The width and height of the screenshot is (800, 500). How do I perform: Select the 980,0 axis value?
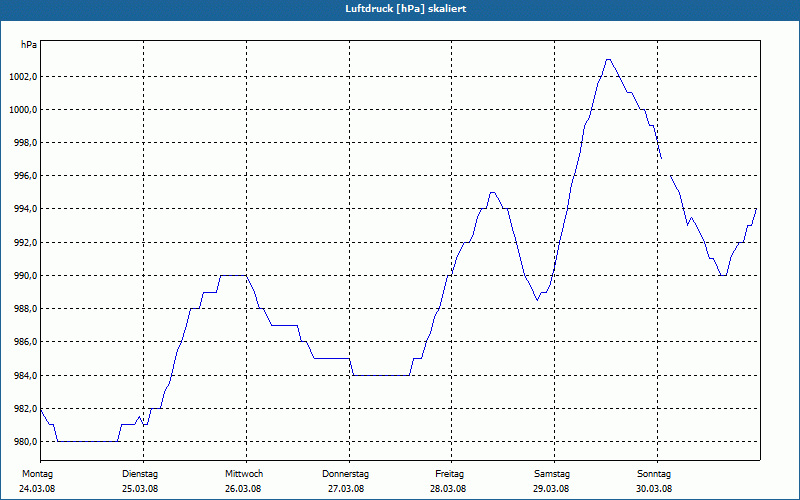25,442
